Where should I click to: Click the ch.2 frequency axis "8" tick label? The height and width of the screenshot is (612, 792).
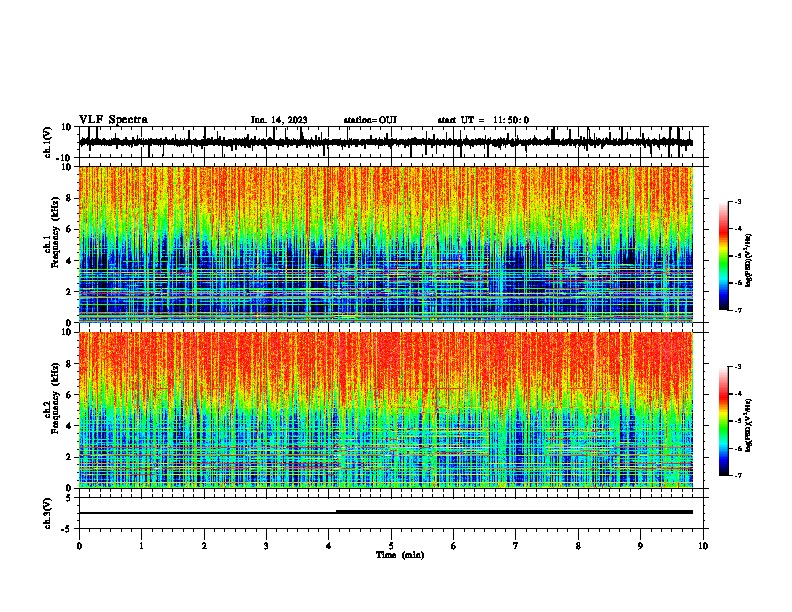(x=69, y=364)
